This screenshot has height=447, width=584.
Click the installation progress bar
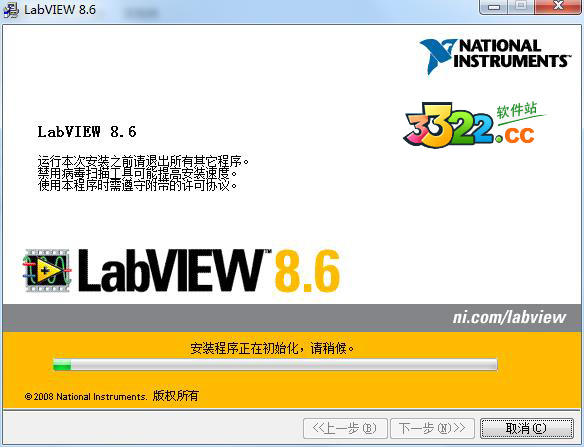click(x=275, y=364)
